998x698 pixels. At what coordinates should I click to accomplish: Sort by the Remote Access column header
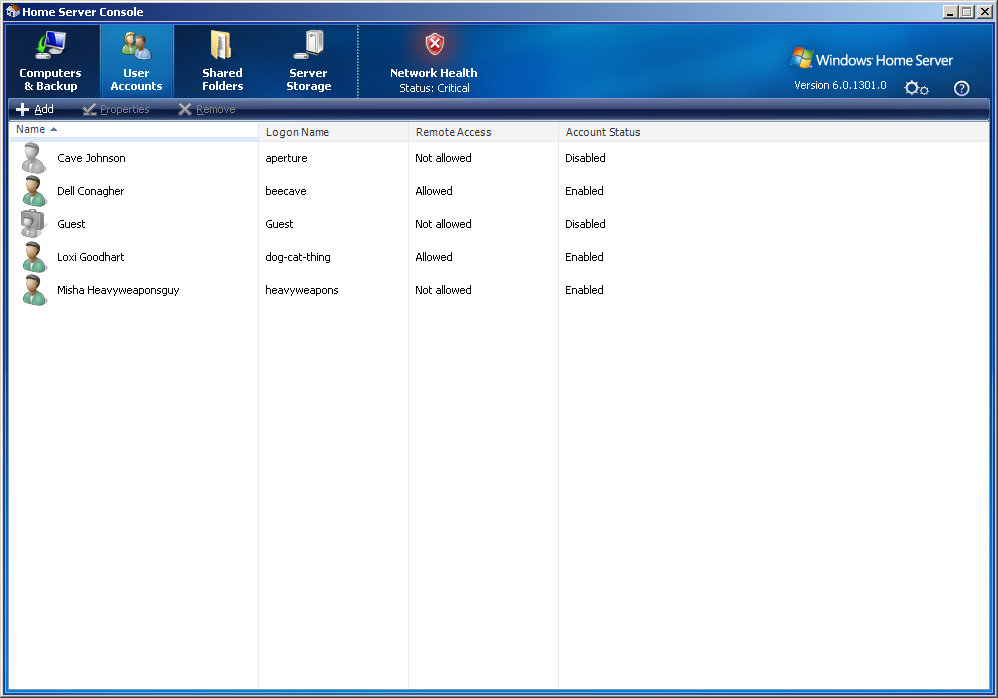coord(453,132)
